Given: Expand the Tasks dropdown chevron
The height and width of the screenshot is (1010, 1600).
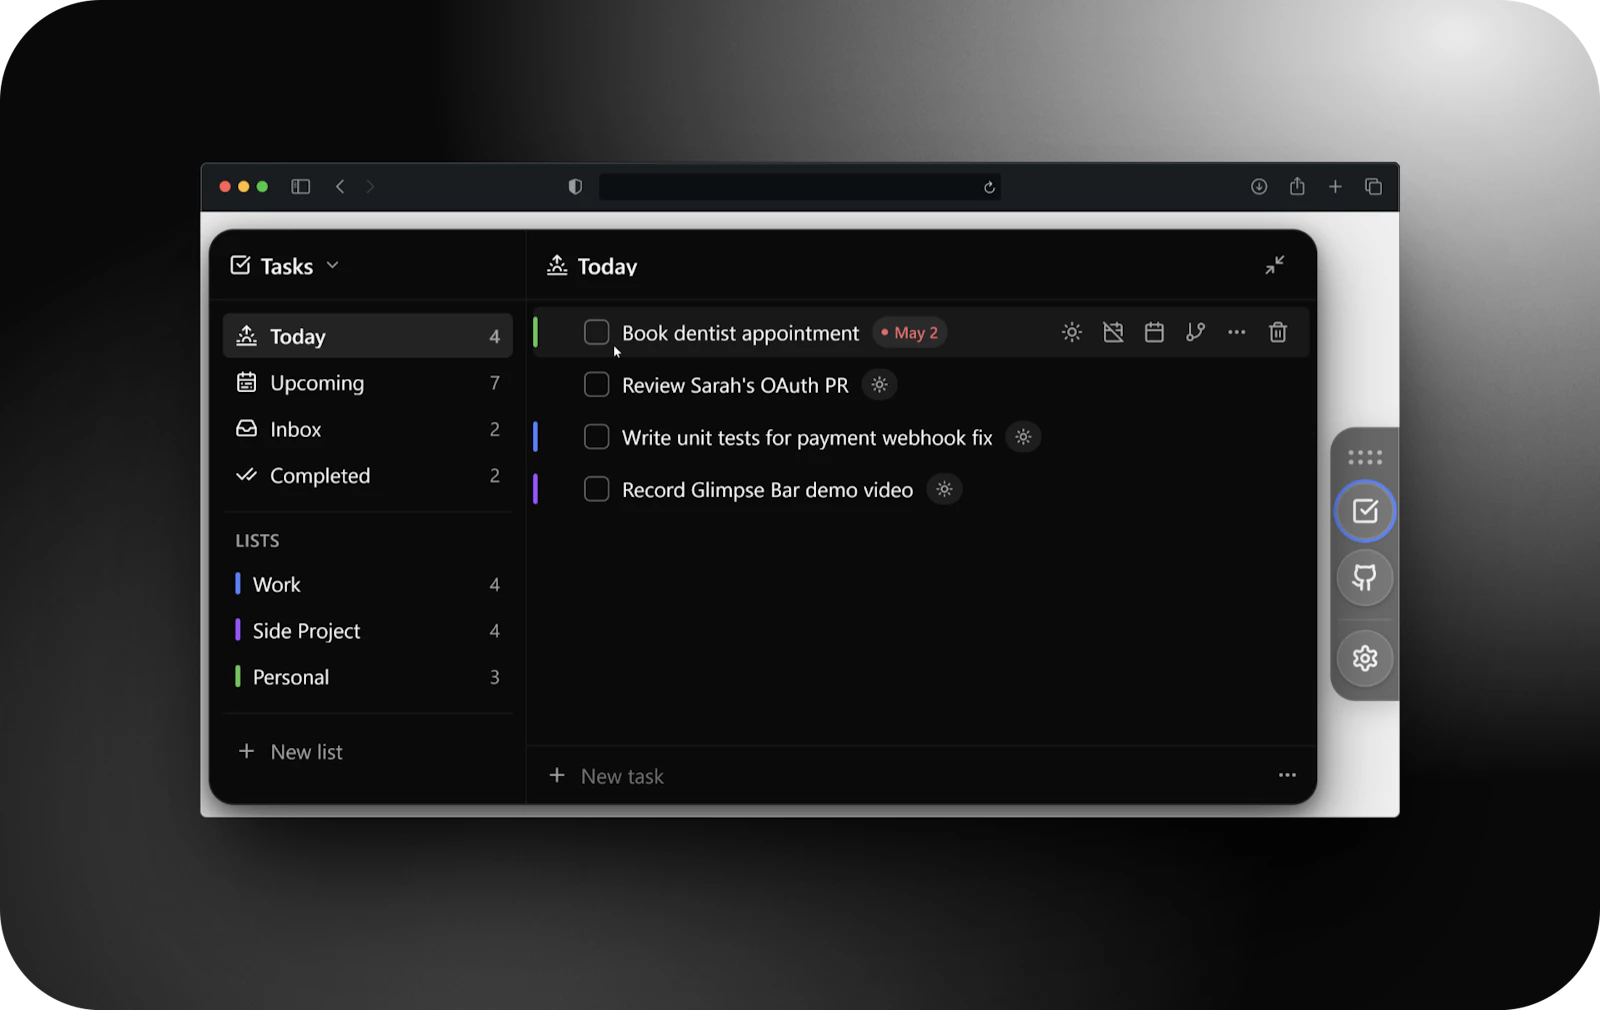Looking at the screenshot, I should 333,265.
